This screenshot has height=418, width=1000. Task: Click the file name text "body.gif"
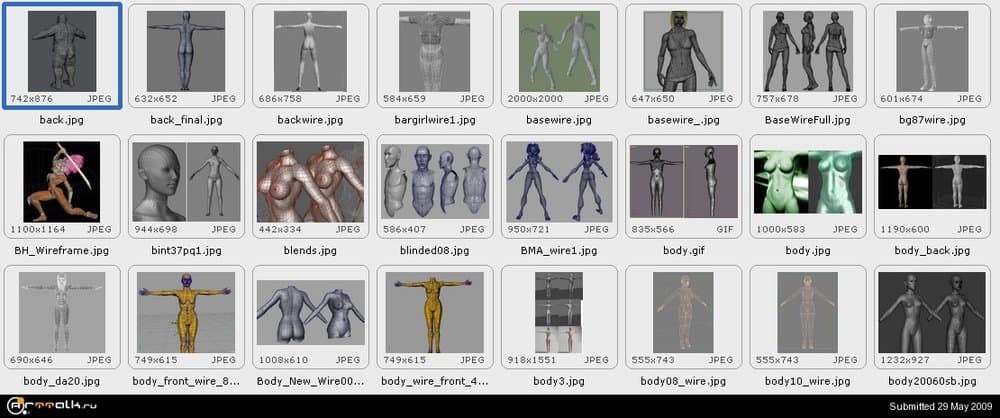(x=684, y=251)
